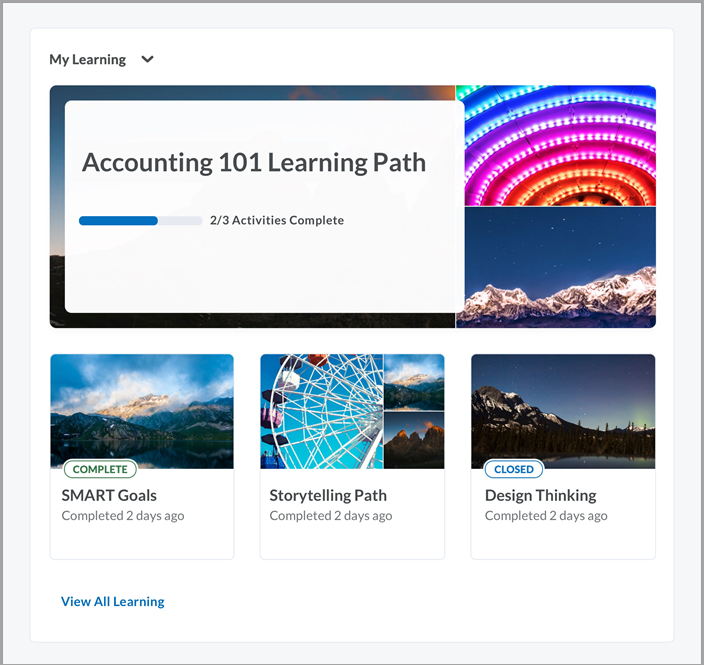Click the COMPLETE status badge
Viewport: 704px width, 665px height.
click(100, 469)
